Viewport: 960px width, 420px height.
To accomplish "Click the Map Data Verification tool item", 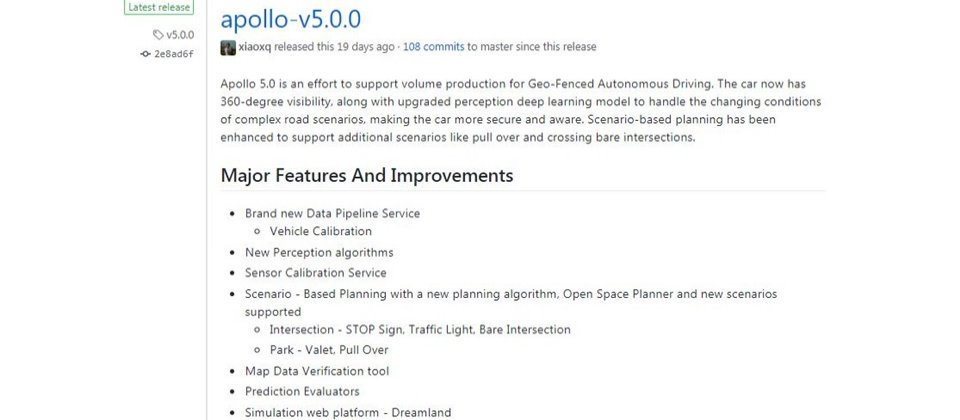I will 317,371.
